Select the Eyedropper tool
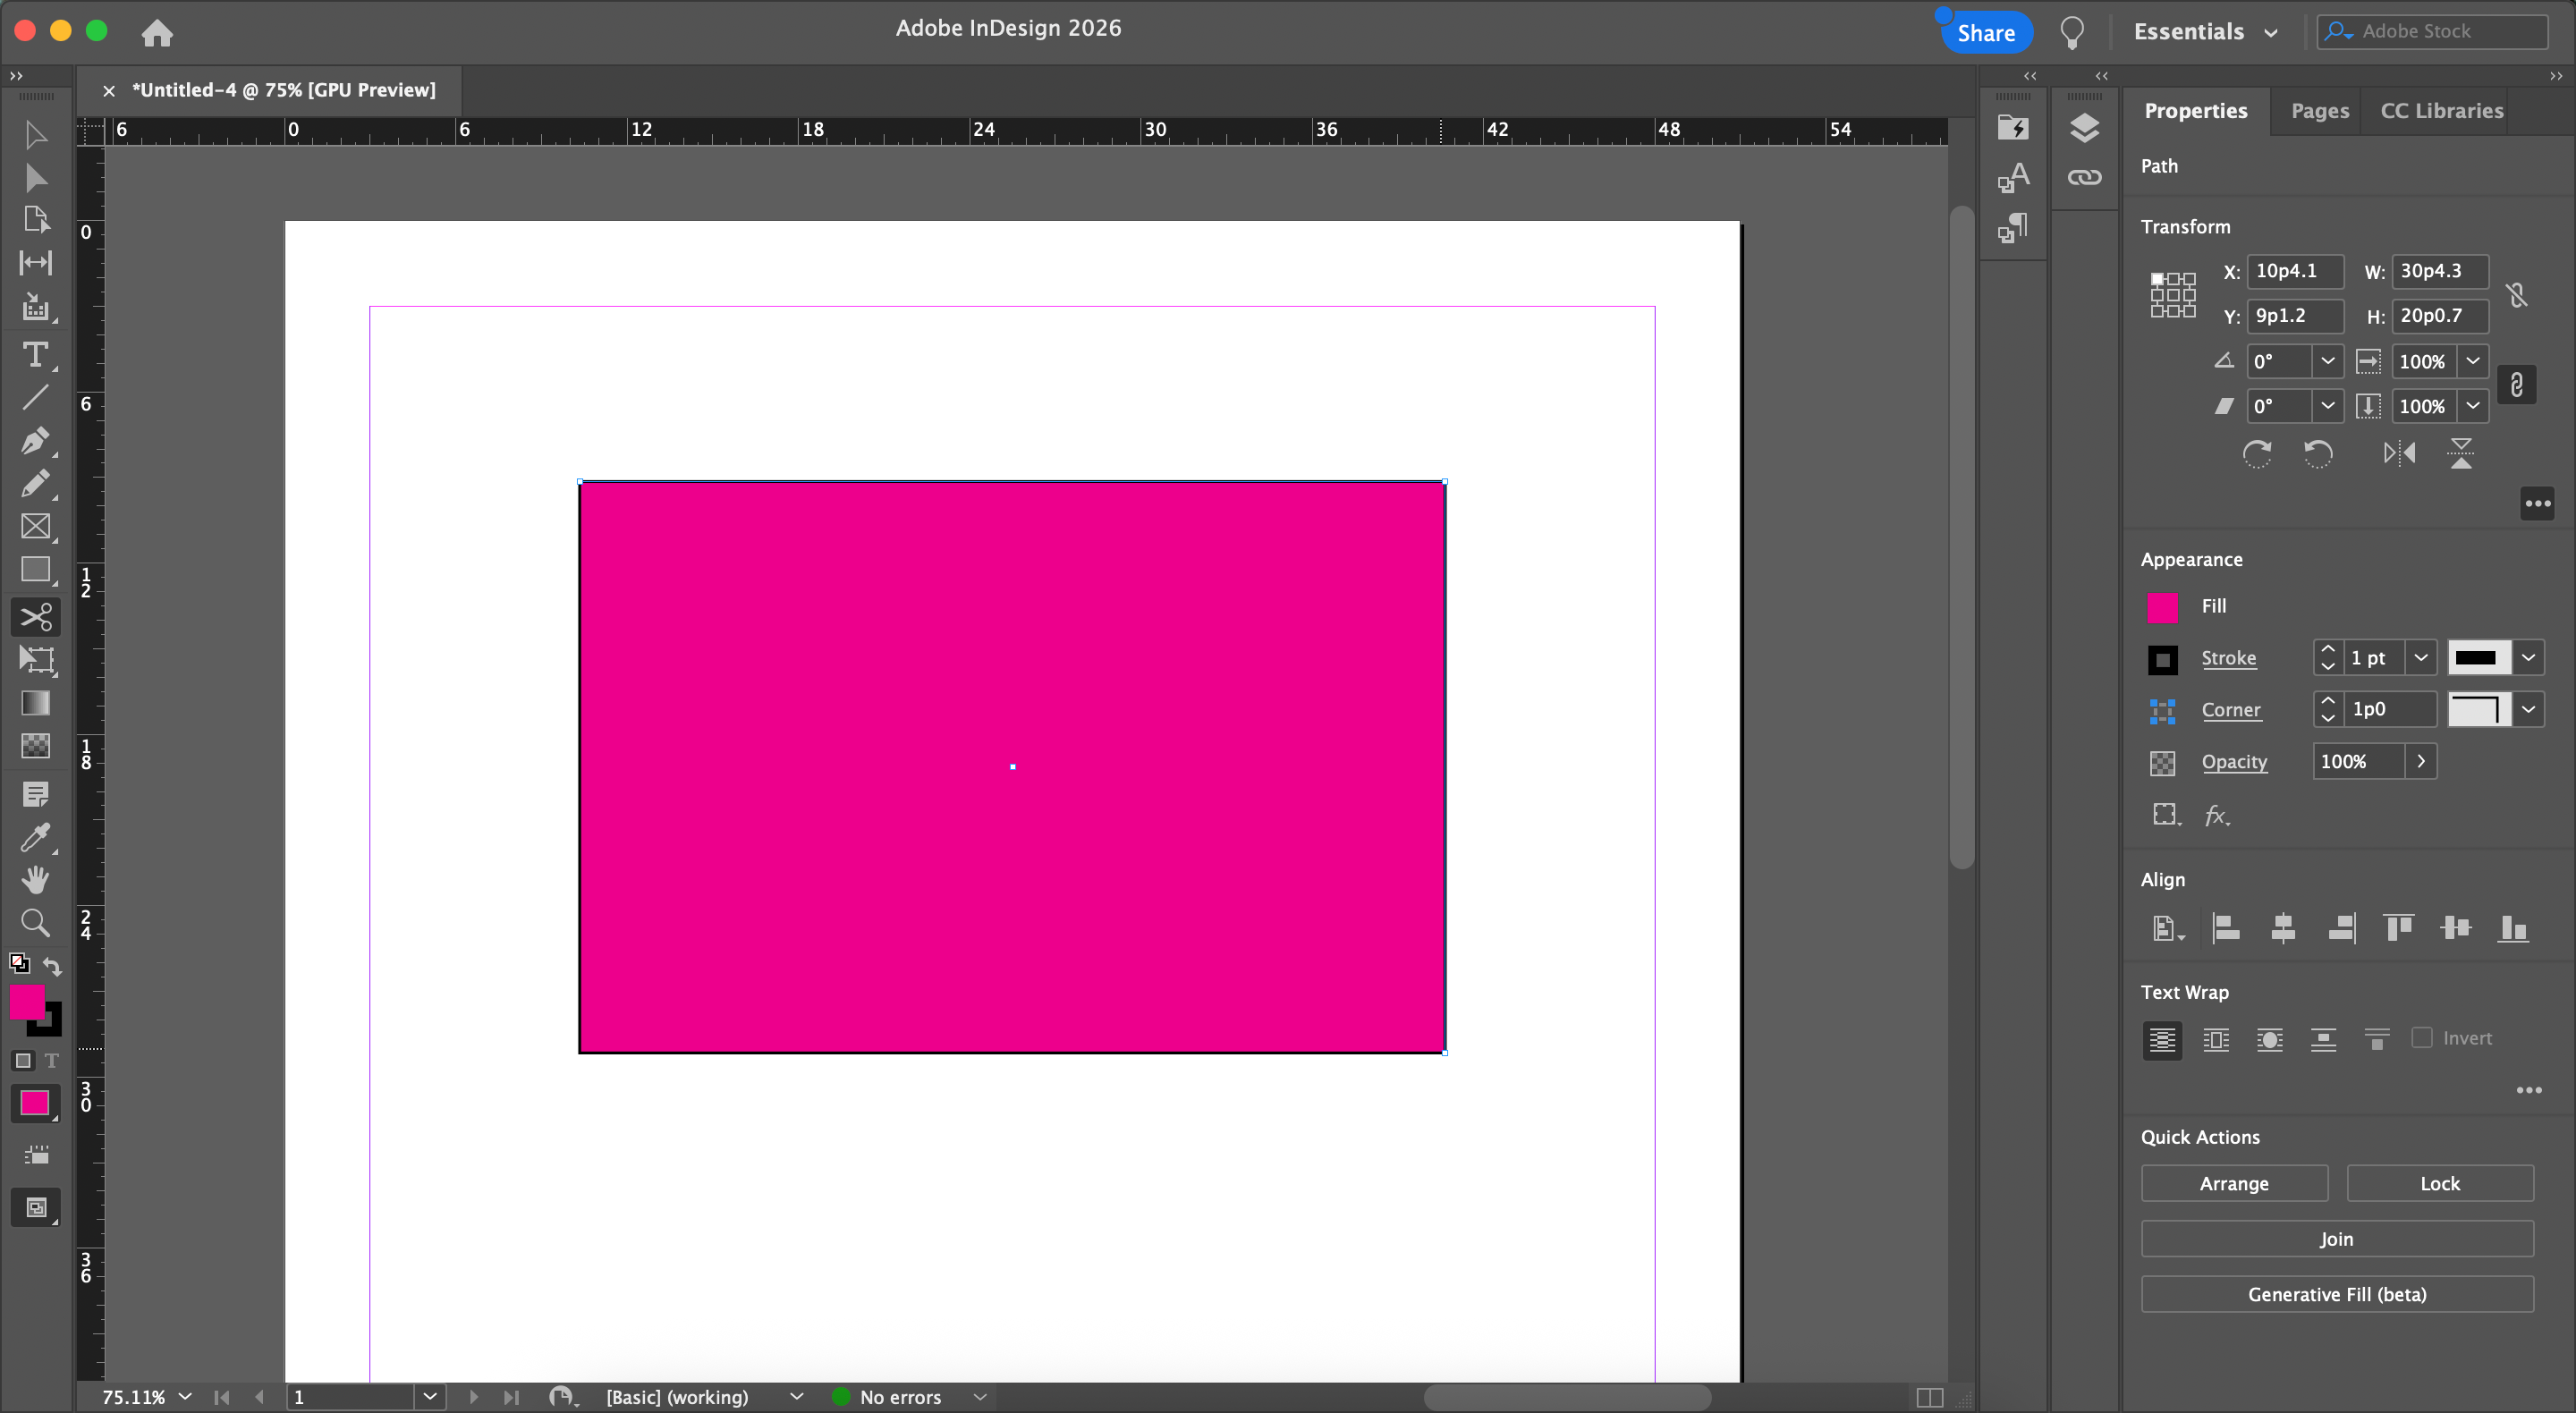Viewport: 2576px width, 1413px height. pos(35,837)
